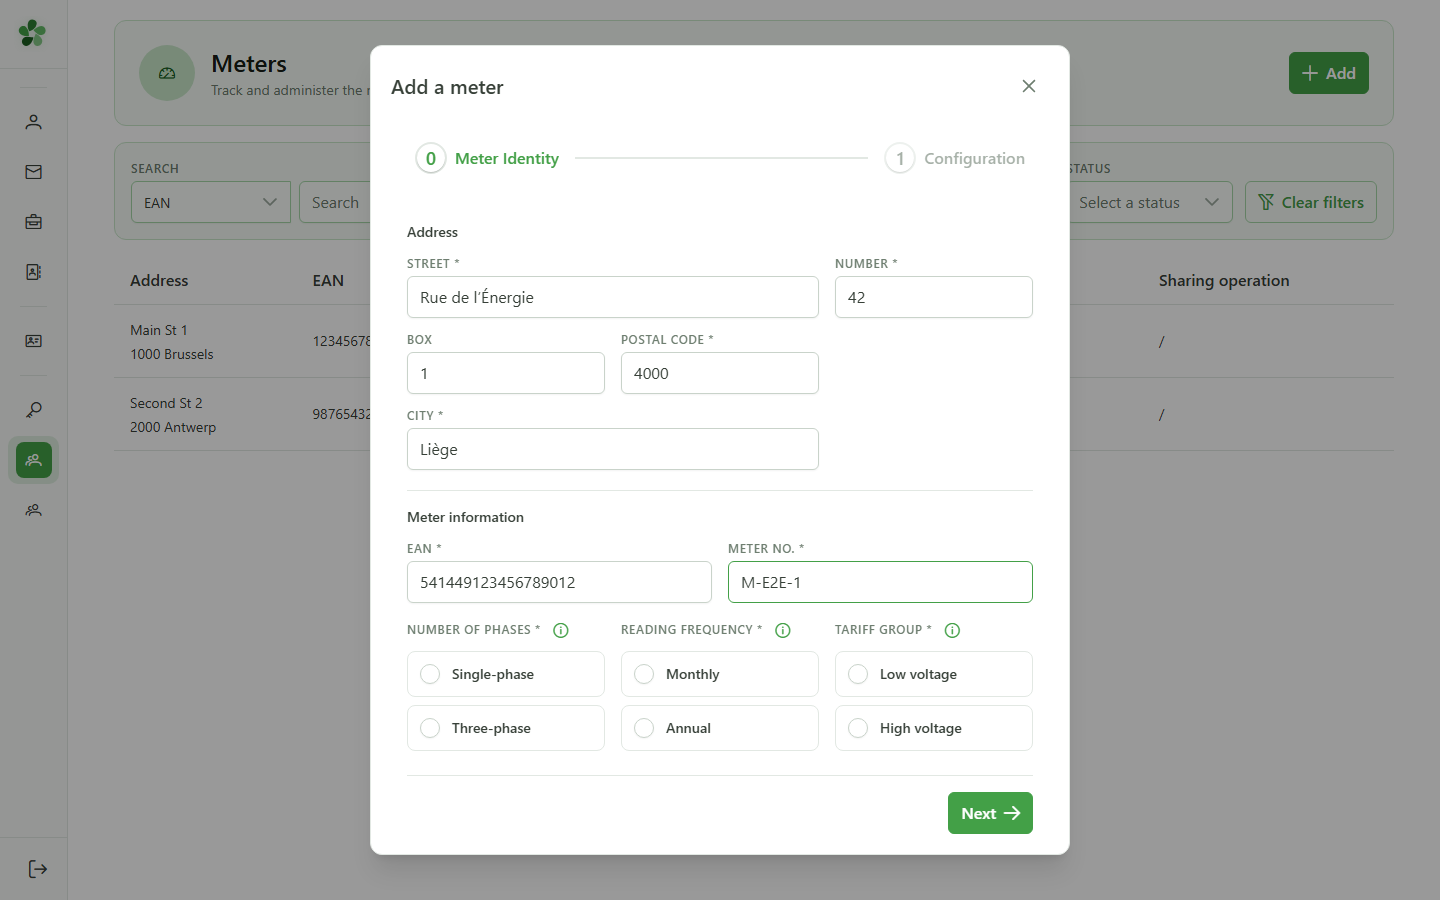
Task: Click the Postal Code input field
Action: tap(720, 373)
